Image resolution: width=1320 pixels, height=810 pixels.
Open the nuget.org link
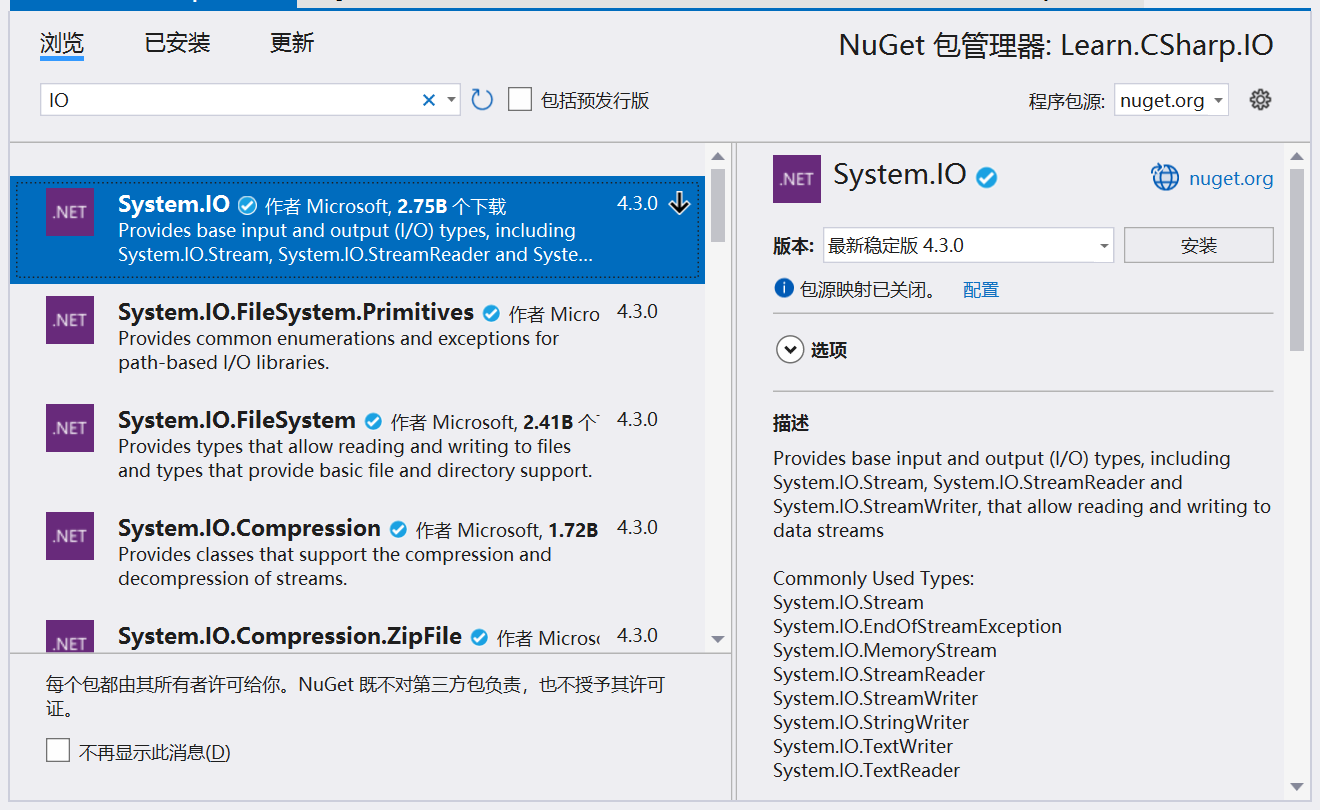pyautogui.click(x=1231, y=179)
